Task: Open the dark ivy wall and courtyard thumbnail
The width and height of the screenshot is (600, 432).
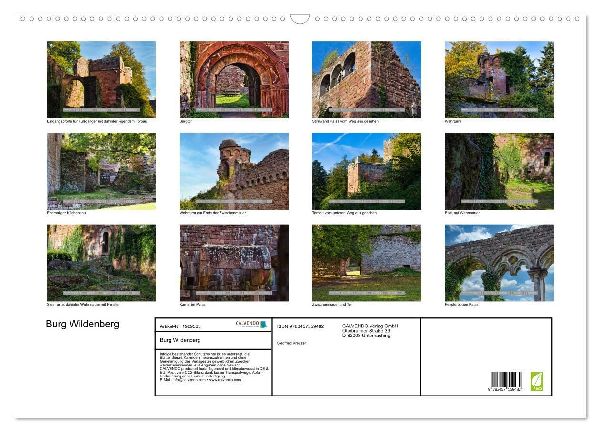Action: (x=499, y=171)
